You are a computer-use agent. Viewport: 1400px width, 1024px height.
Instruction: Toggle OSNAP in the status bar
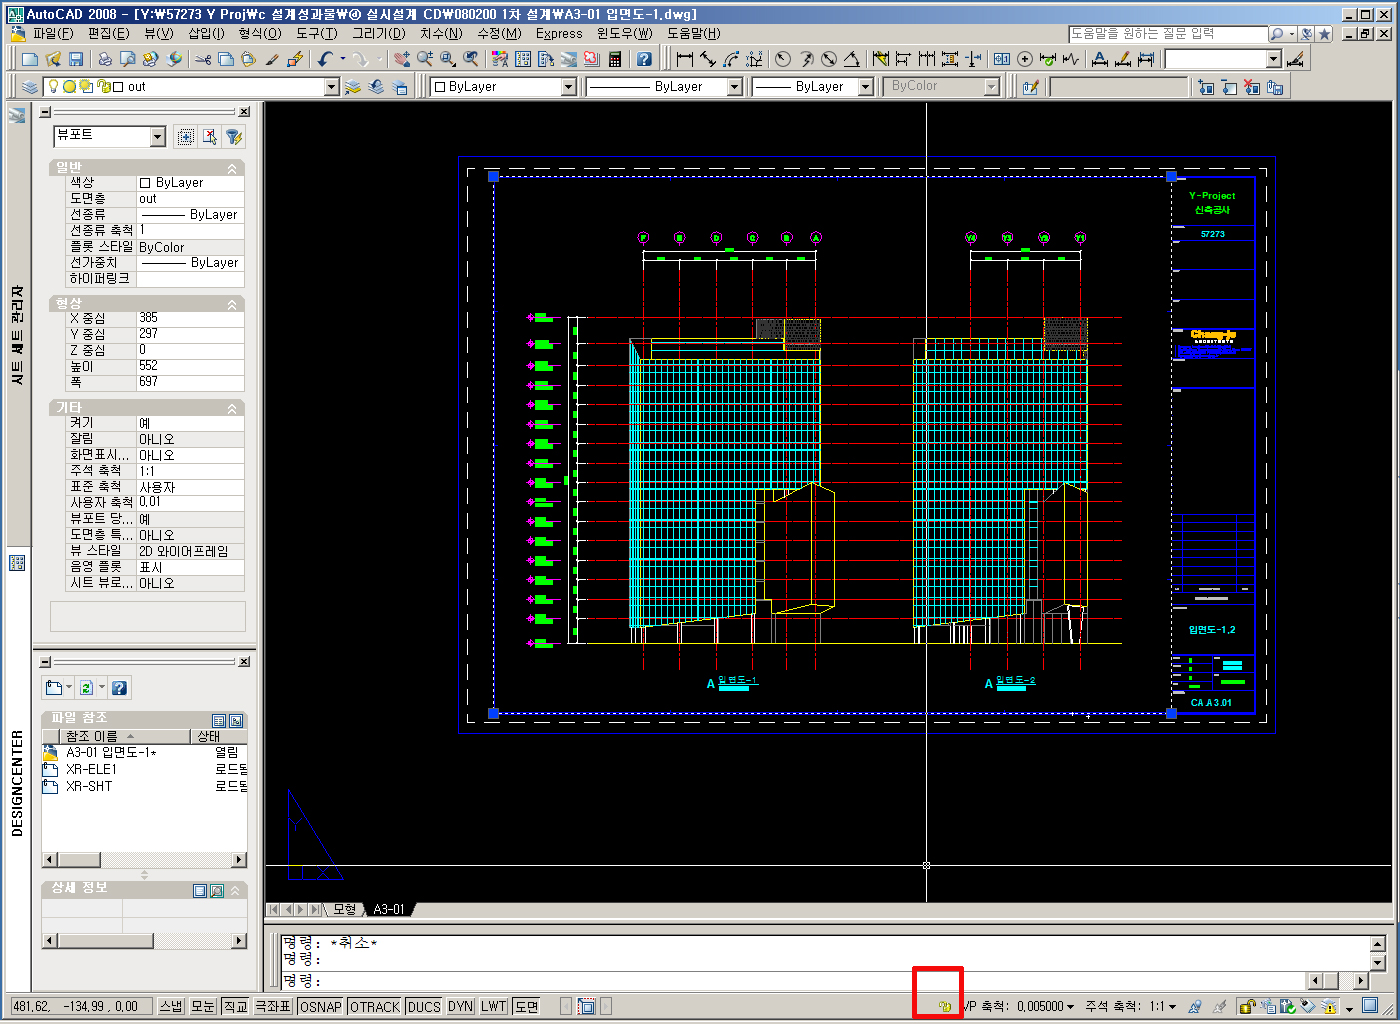(x=320, y=1006)
